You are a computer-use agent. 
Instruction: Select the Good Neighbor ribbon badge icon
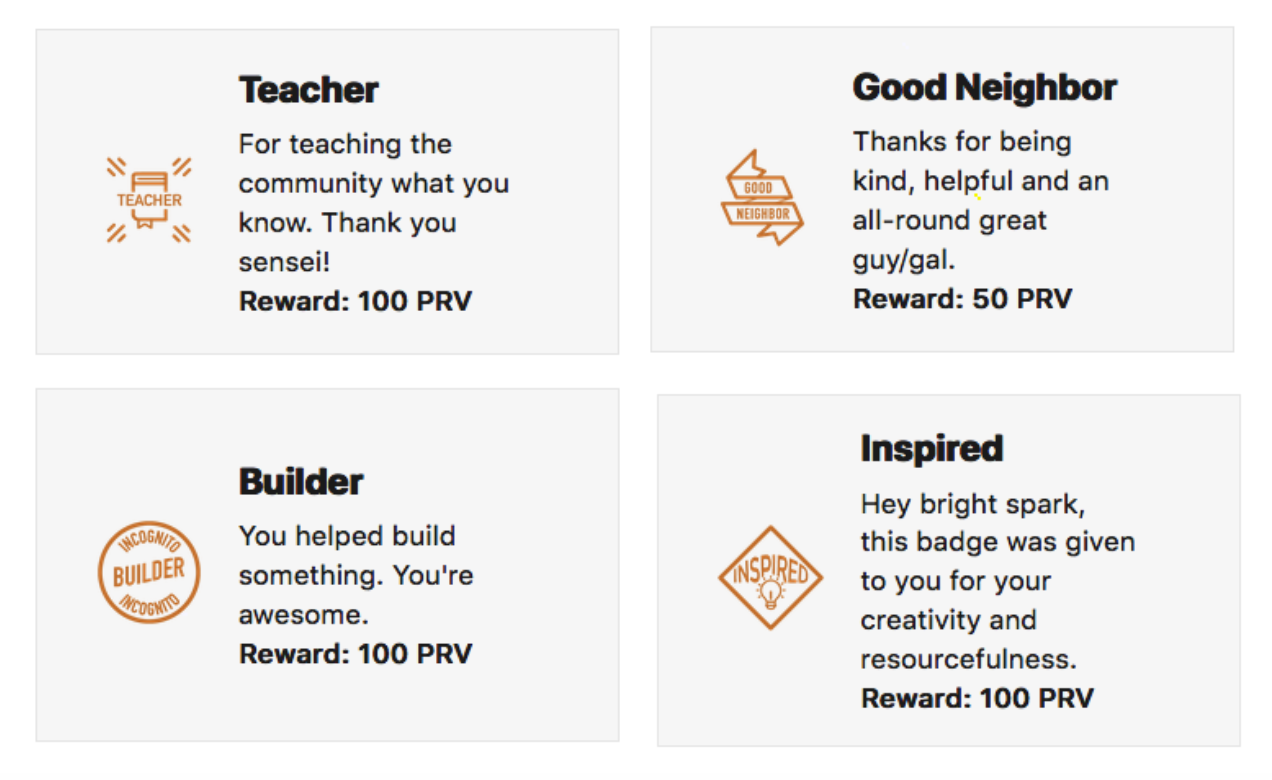tap(762, 197)
